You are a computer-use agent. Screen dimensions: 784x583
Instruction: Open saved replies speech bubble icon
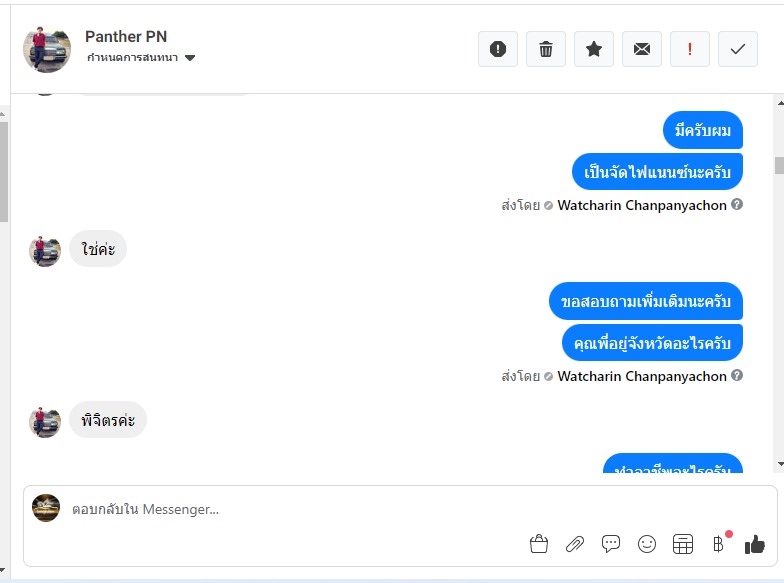pos(610,544)
